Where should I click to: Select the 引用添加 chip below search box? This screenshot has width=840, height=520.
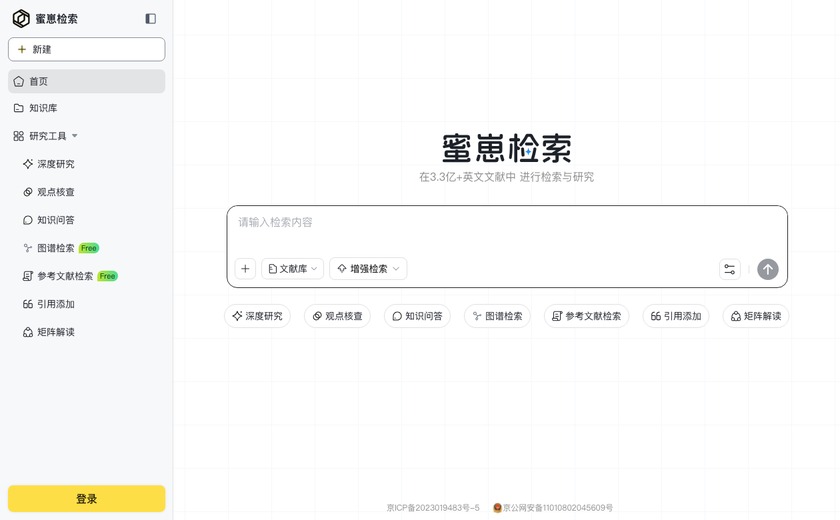coord(676,316)
